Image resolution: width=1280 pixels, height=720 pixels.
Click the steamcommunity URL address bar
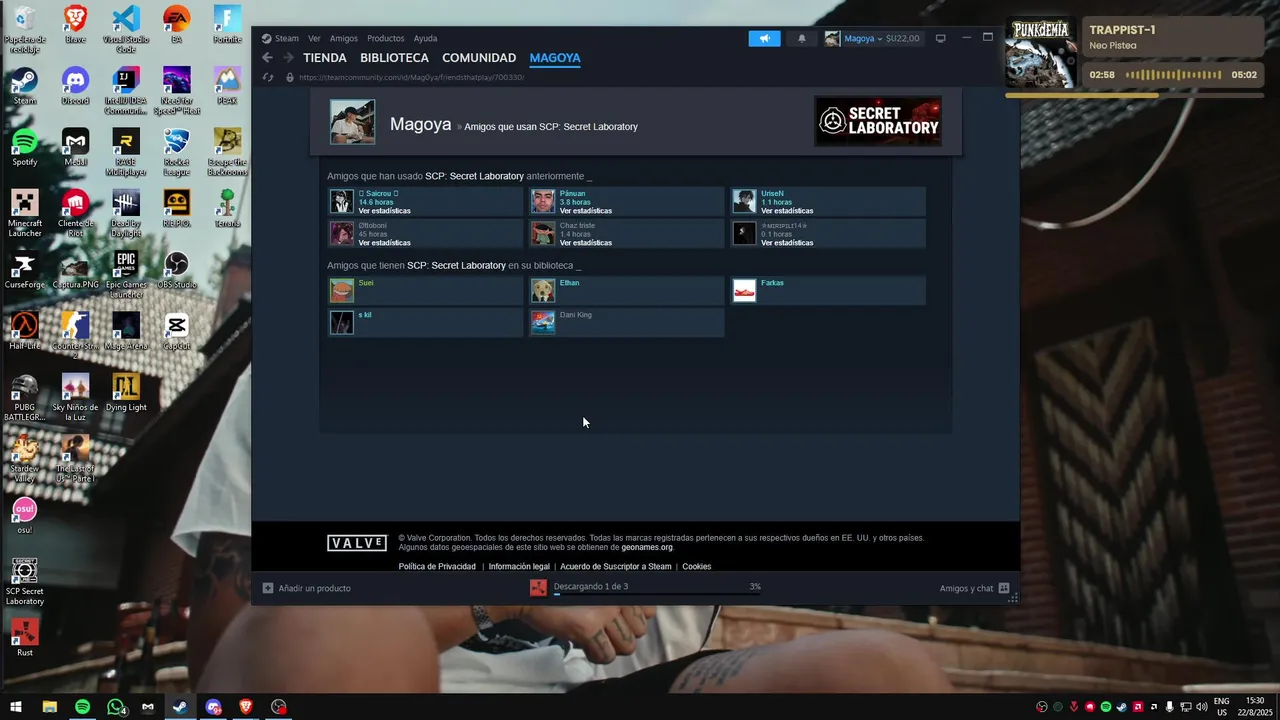(411, 77)
